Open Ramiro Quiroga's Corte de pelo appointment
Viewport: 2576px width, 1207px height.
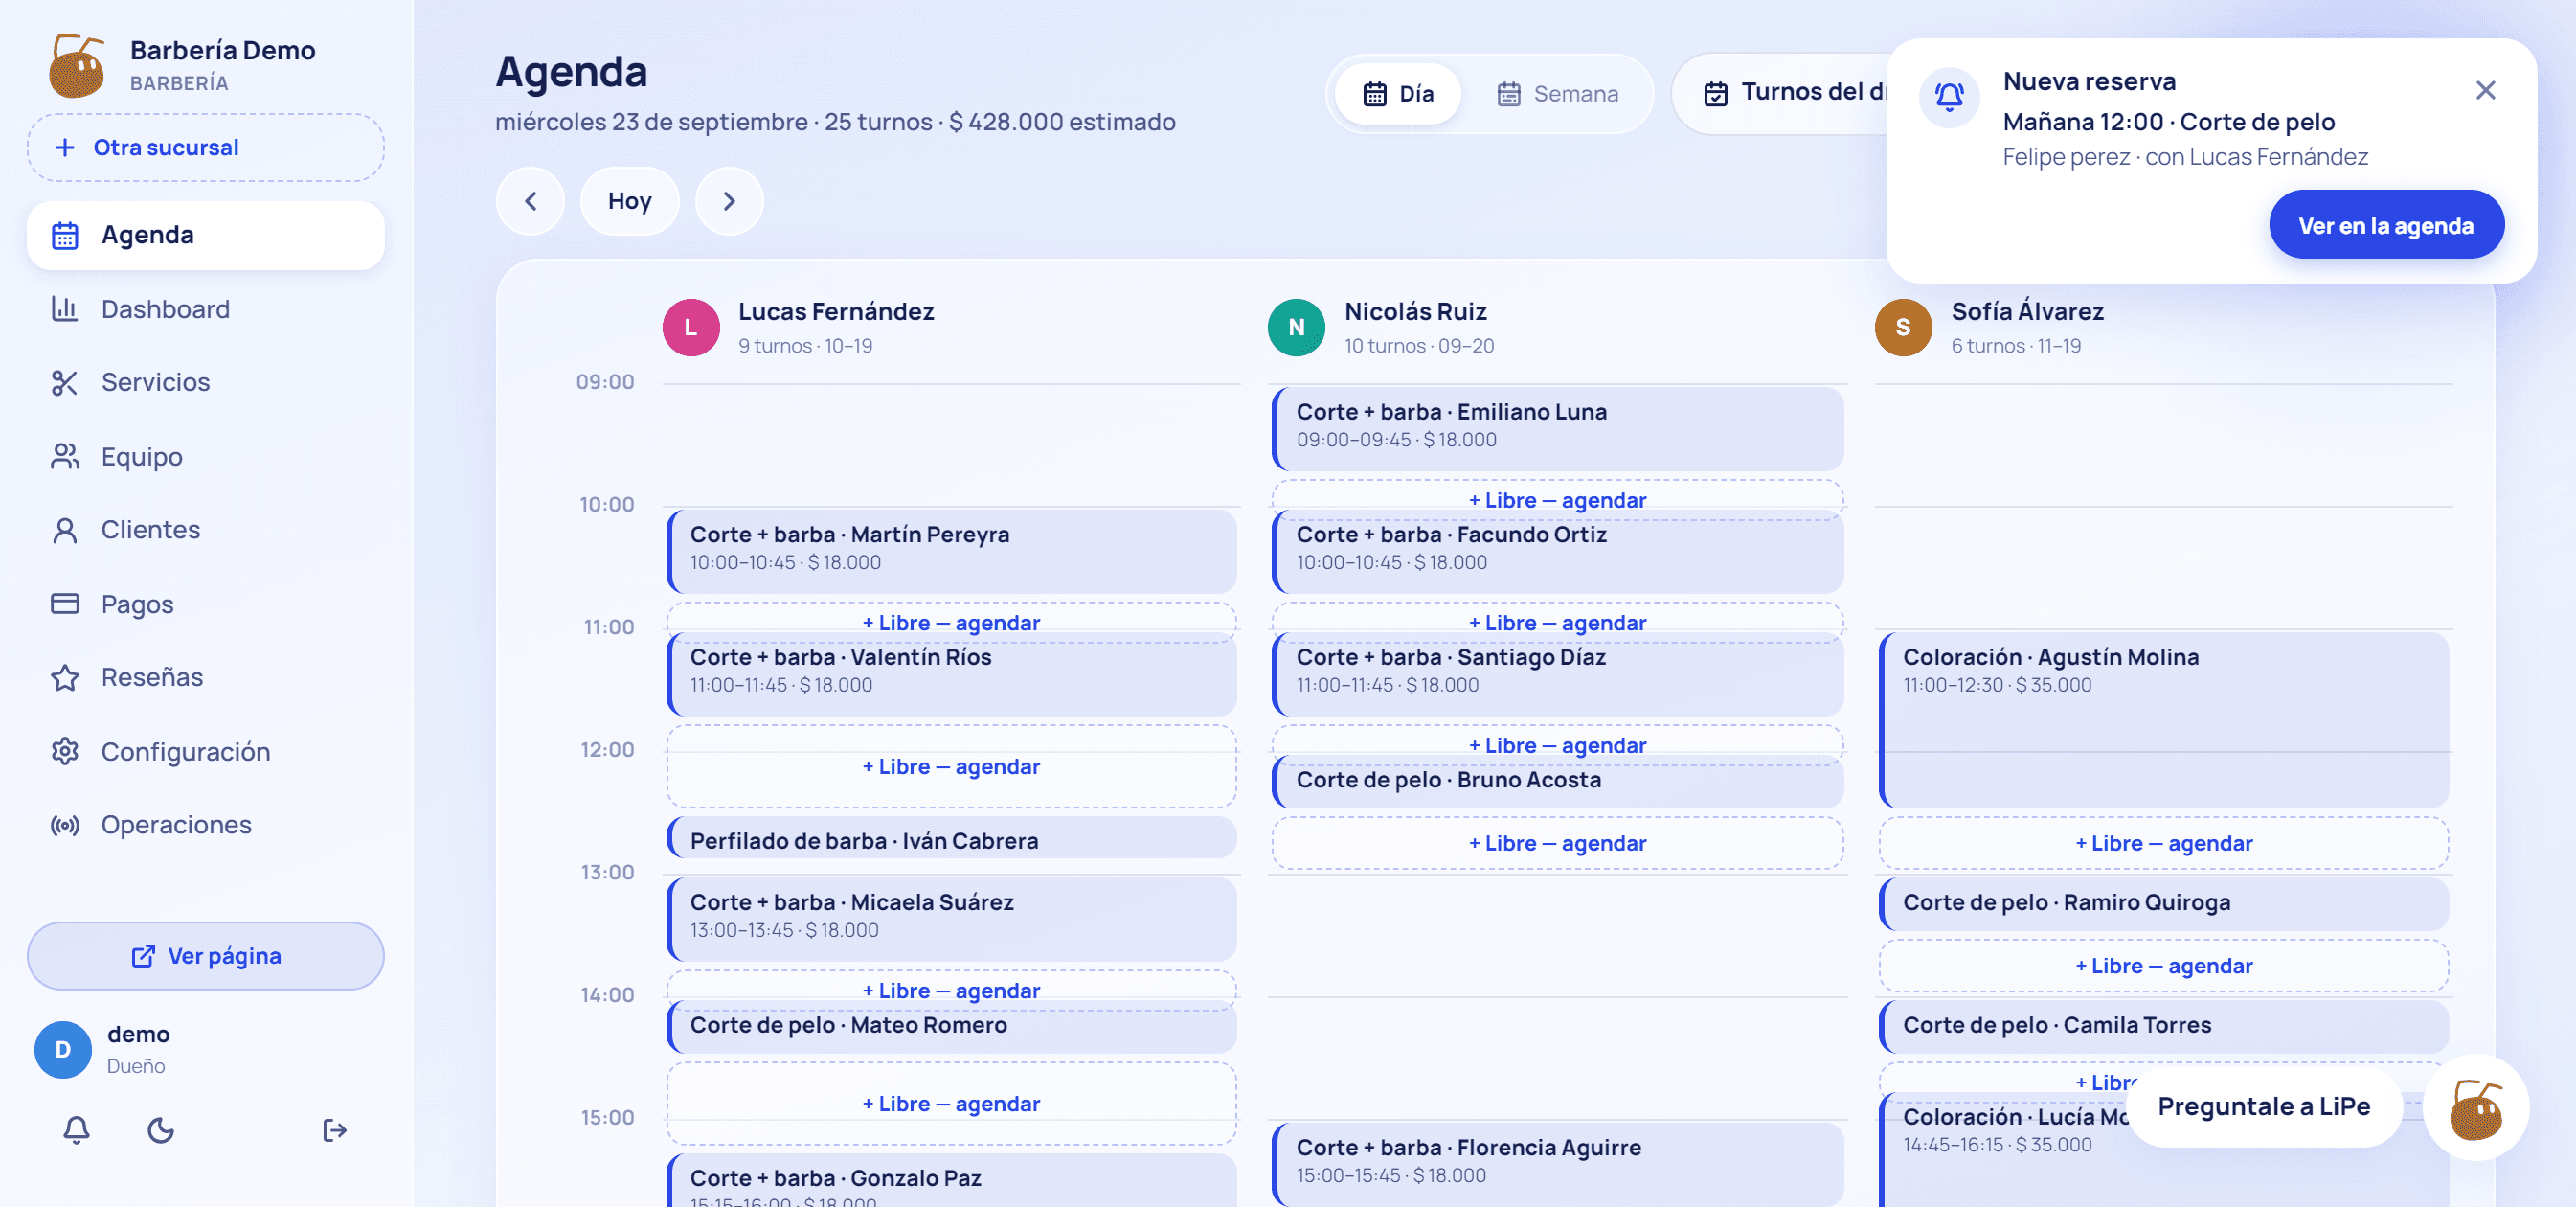click(x=2164, y=903)
